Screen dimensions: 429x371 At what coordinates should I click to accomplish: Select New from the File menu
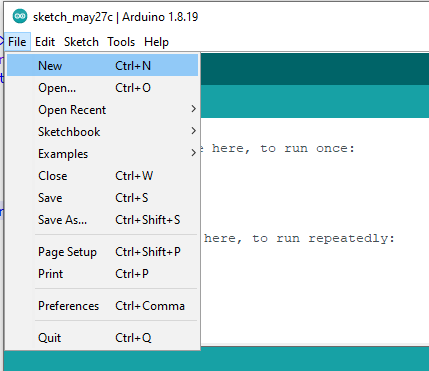coord(103,66)
